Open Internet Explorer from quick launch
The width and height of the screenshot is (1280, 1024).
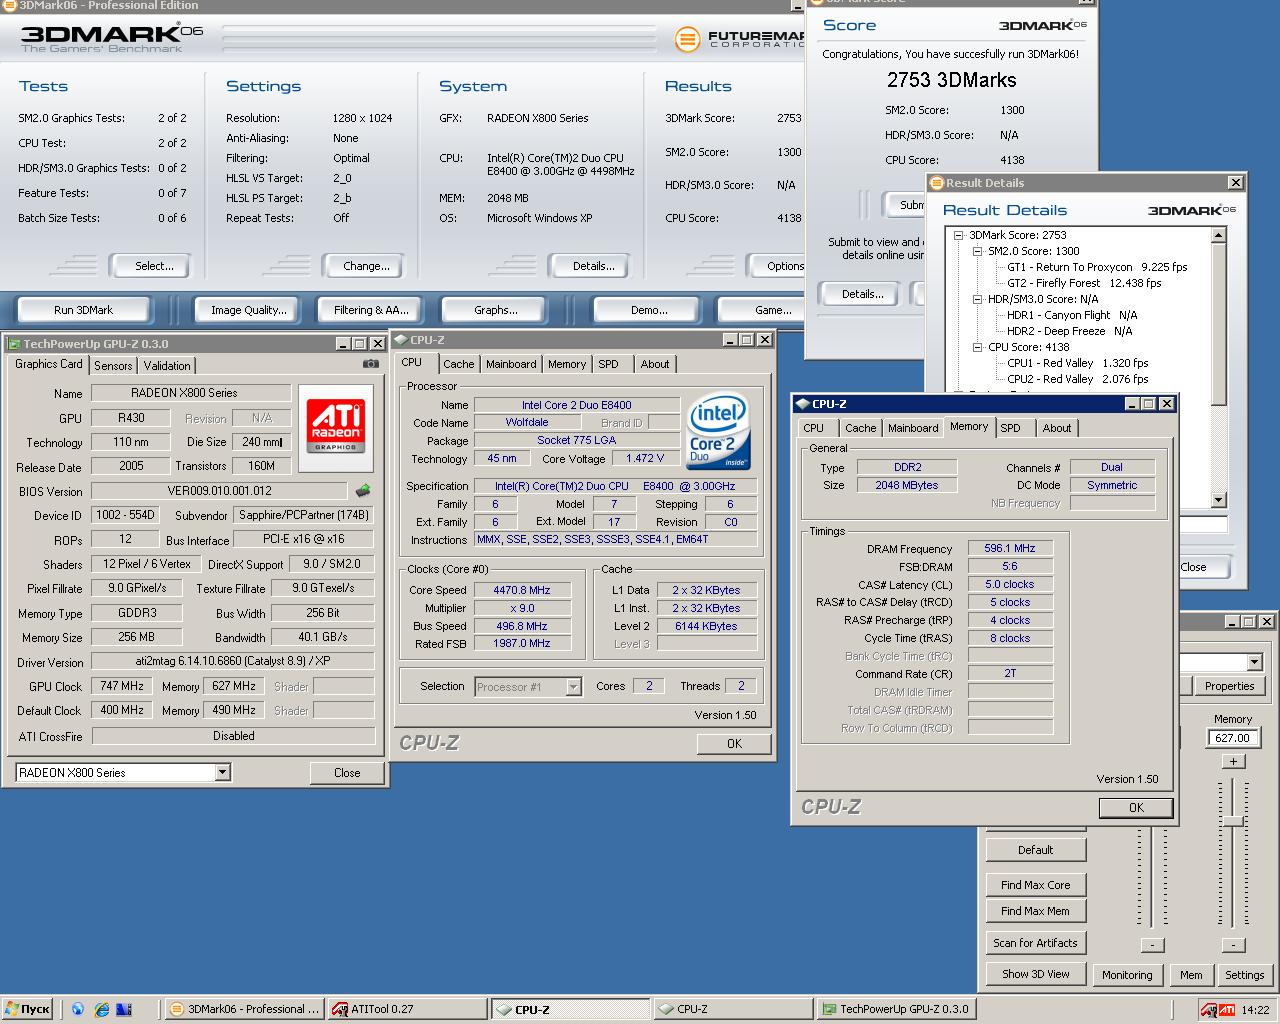[x=102, y=1009]
